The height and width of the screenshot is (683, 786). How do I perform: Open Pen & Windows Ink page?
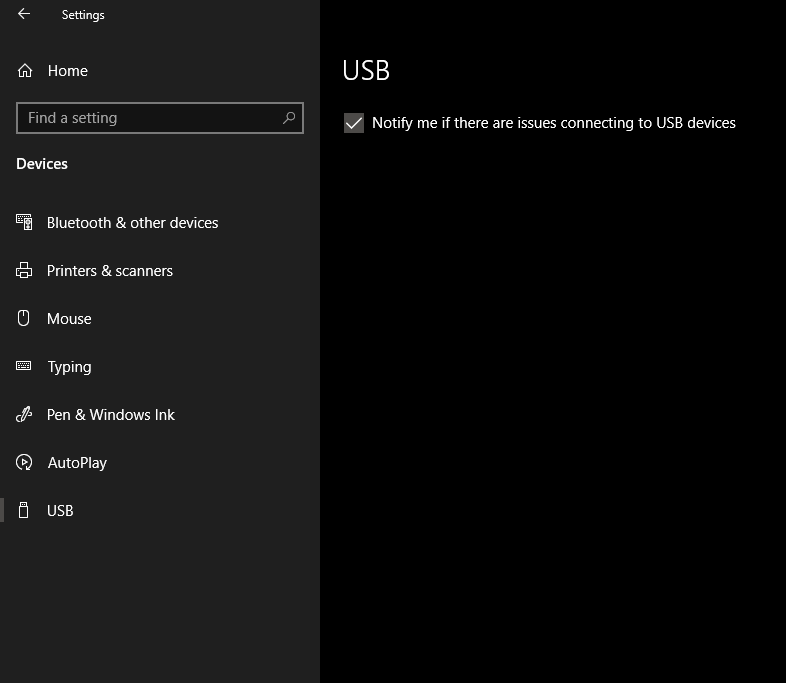coord(111,415)
